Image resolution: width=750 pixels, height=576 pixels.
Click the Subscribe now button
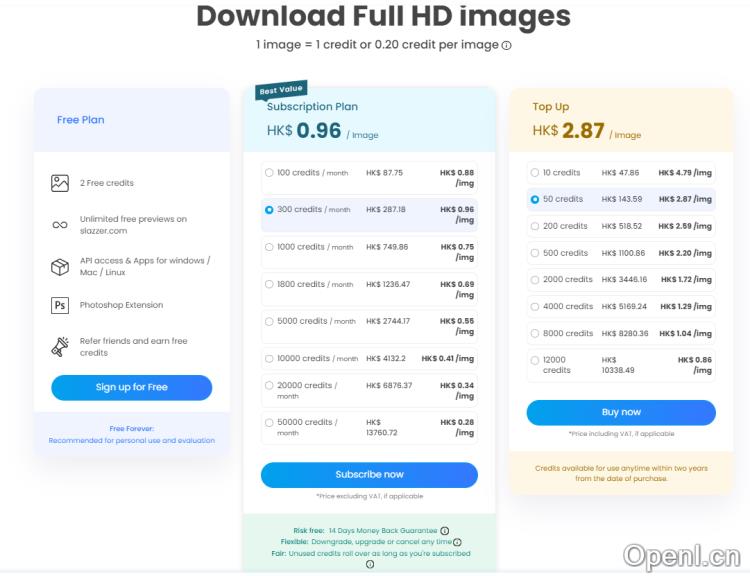coord(369,474)
